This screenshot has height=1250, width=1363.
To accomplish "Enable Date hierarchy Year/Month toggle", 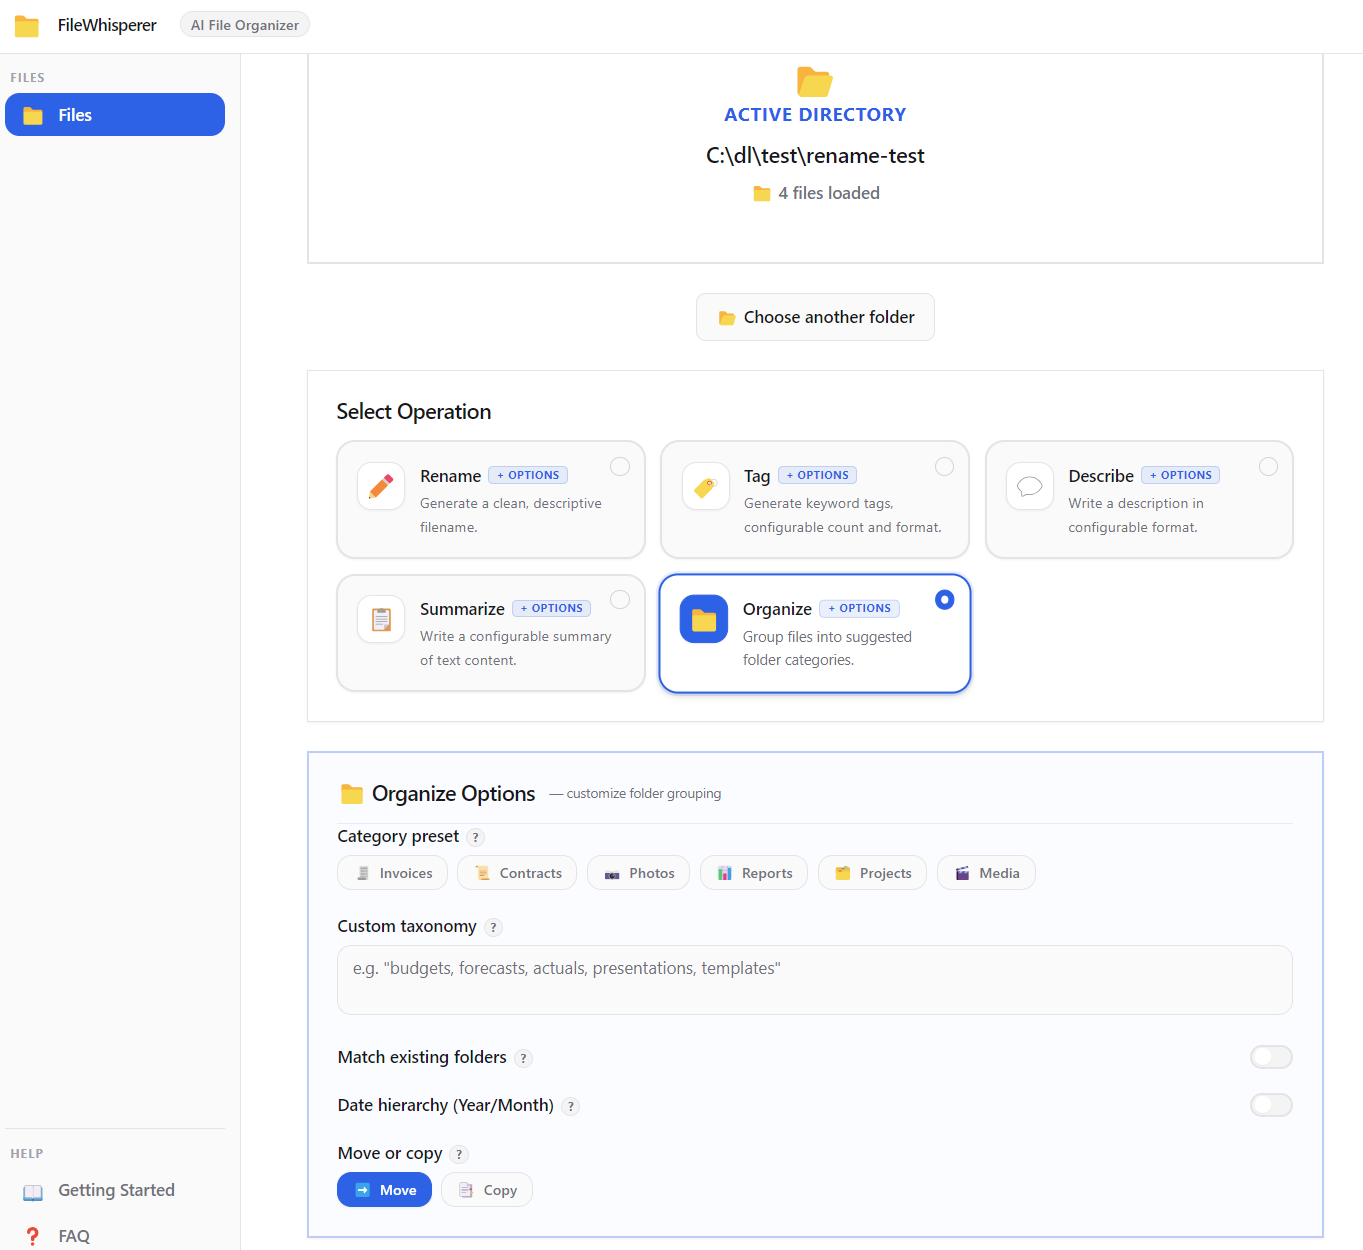I will pyautogui.click(x=1271, y=1105).
